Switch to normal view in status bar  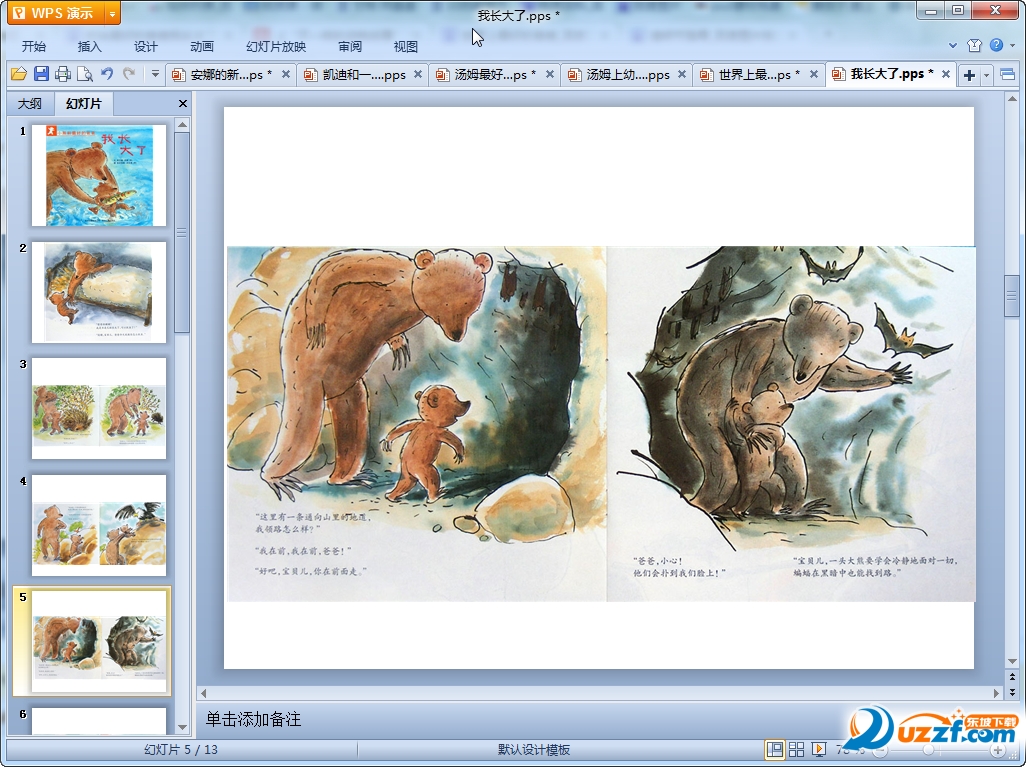coord(774,749)
